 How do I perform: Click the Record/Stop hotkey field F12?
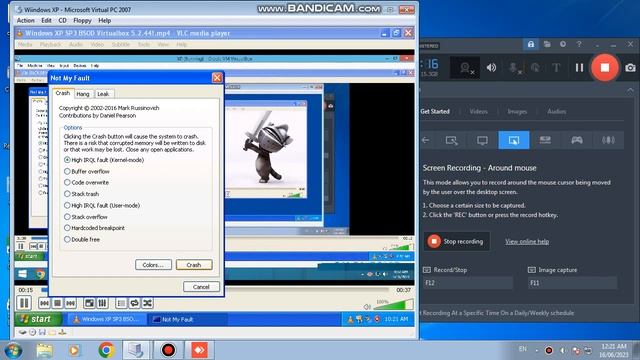(x=468, y=282)
